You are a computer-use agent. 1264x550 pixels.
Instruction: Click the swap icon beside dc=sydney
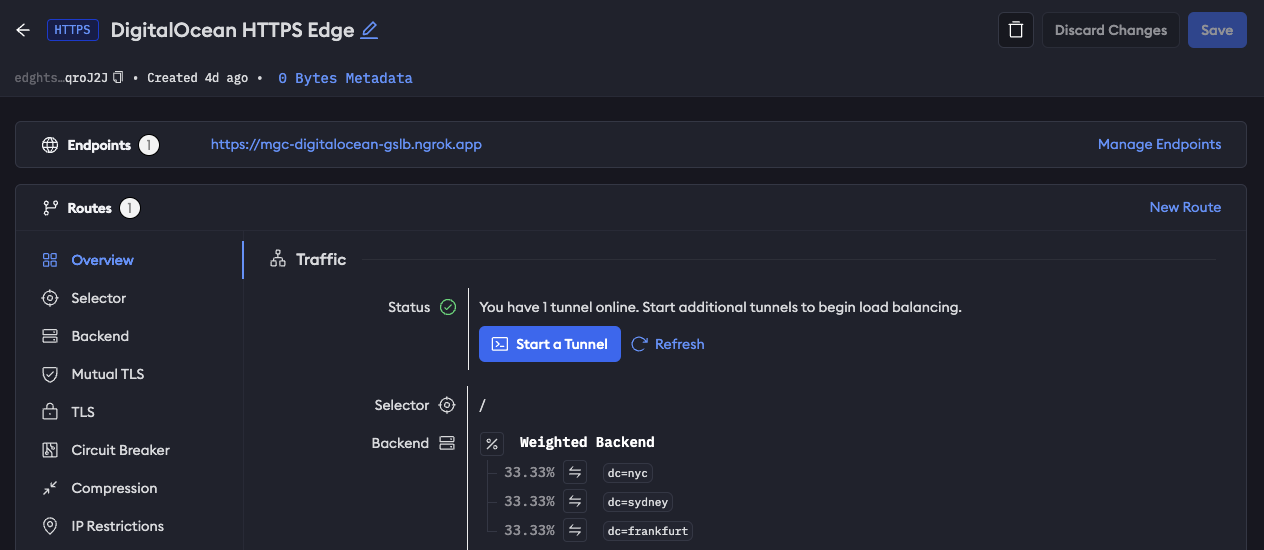point(575,501)
